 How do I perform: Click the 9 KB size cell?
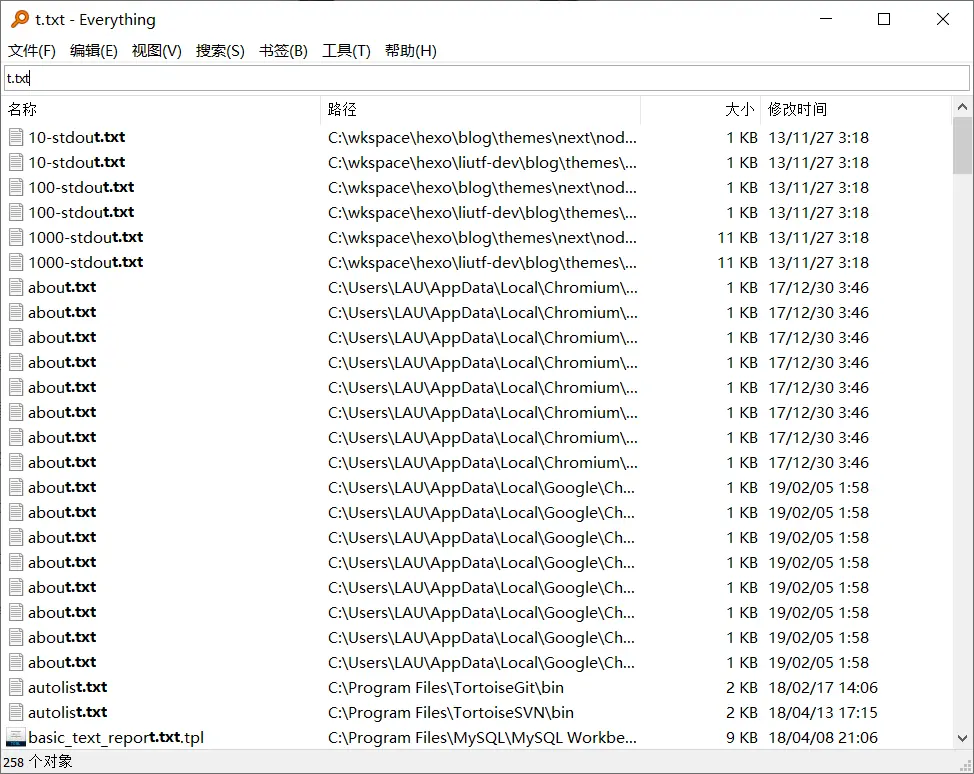coord(742,737)
